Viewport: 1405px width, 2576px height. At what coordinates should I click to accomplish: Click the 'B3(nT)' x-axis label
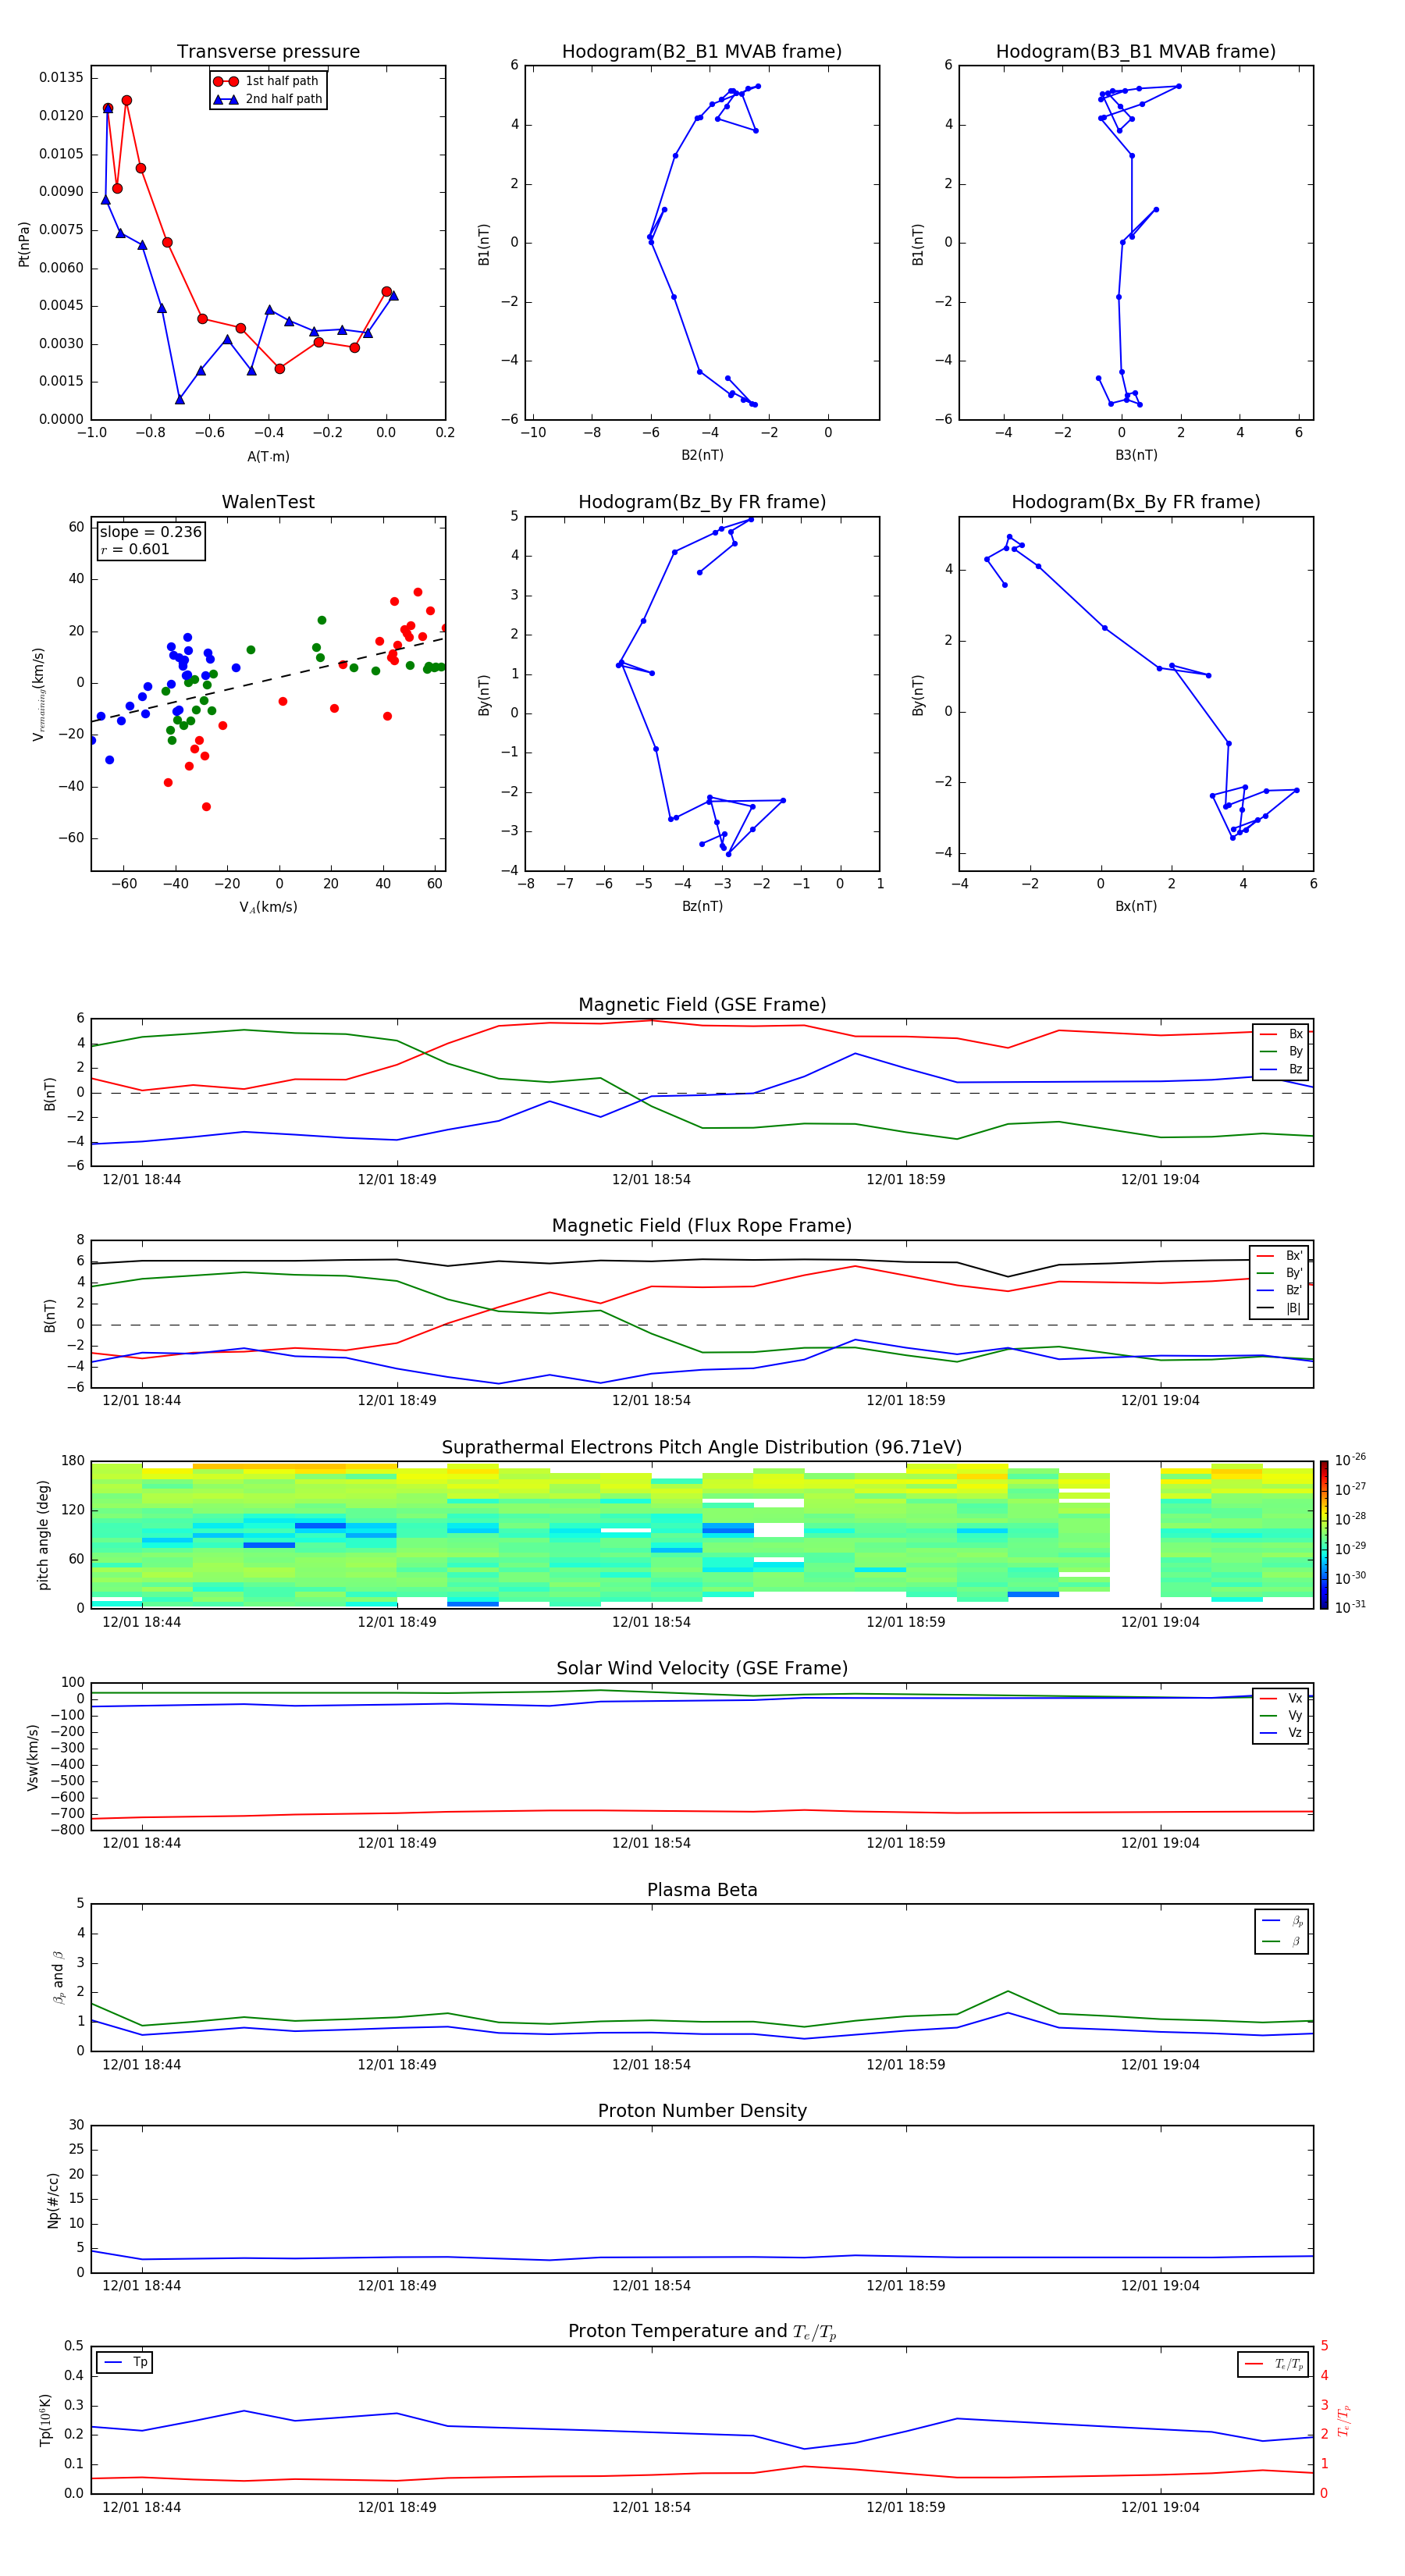pyautogui.click(x=1136, y=455)
